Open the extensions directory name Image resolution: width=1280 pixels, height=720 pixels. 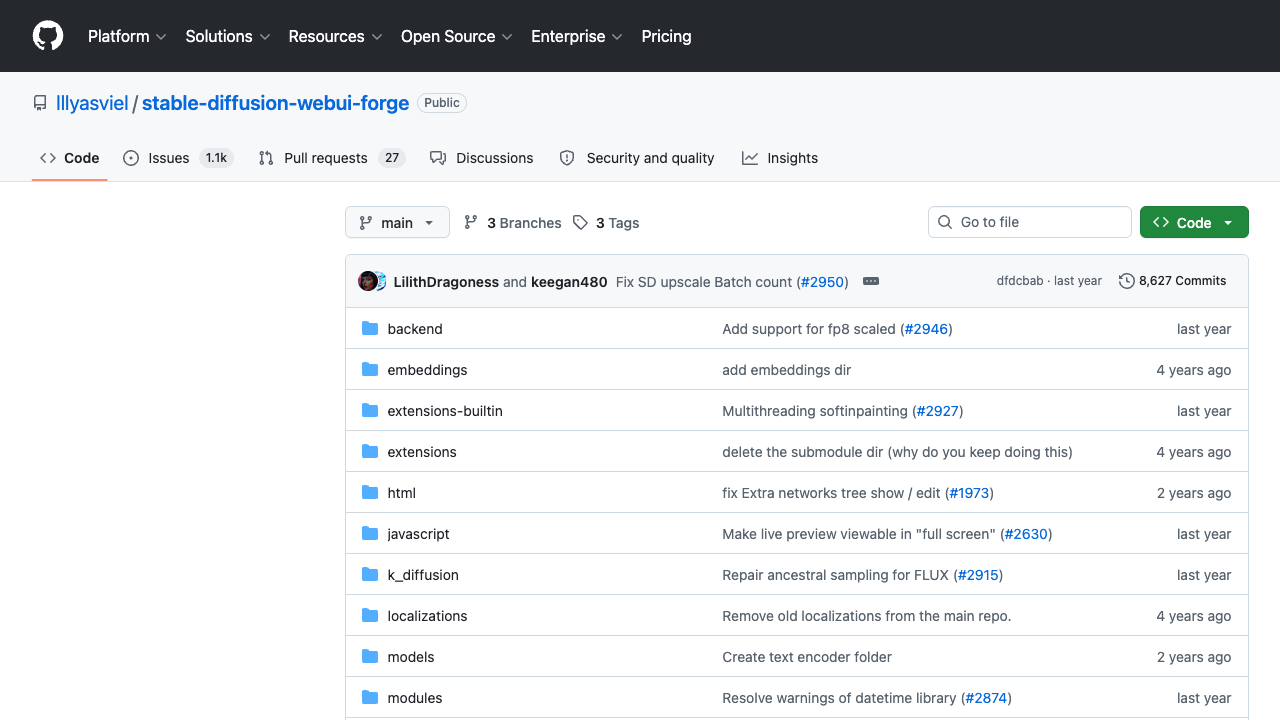click(x=422, y=452)
